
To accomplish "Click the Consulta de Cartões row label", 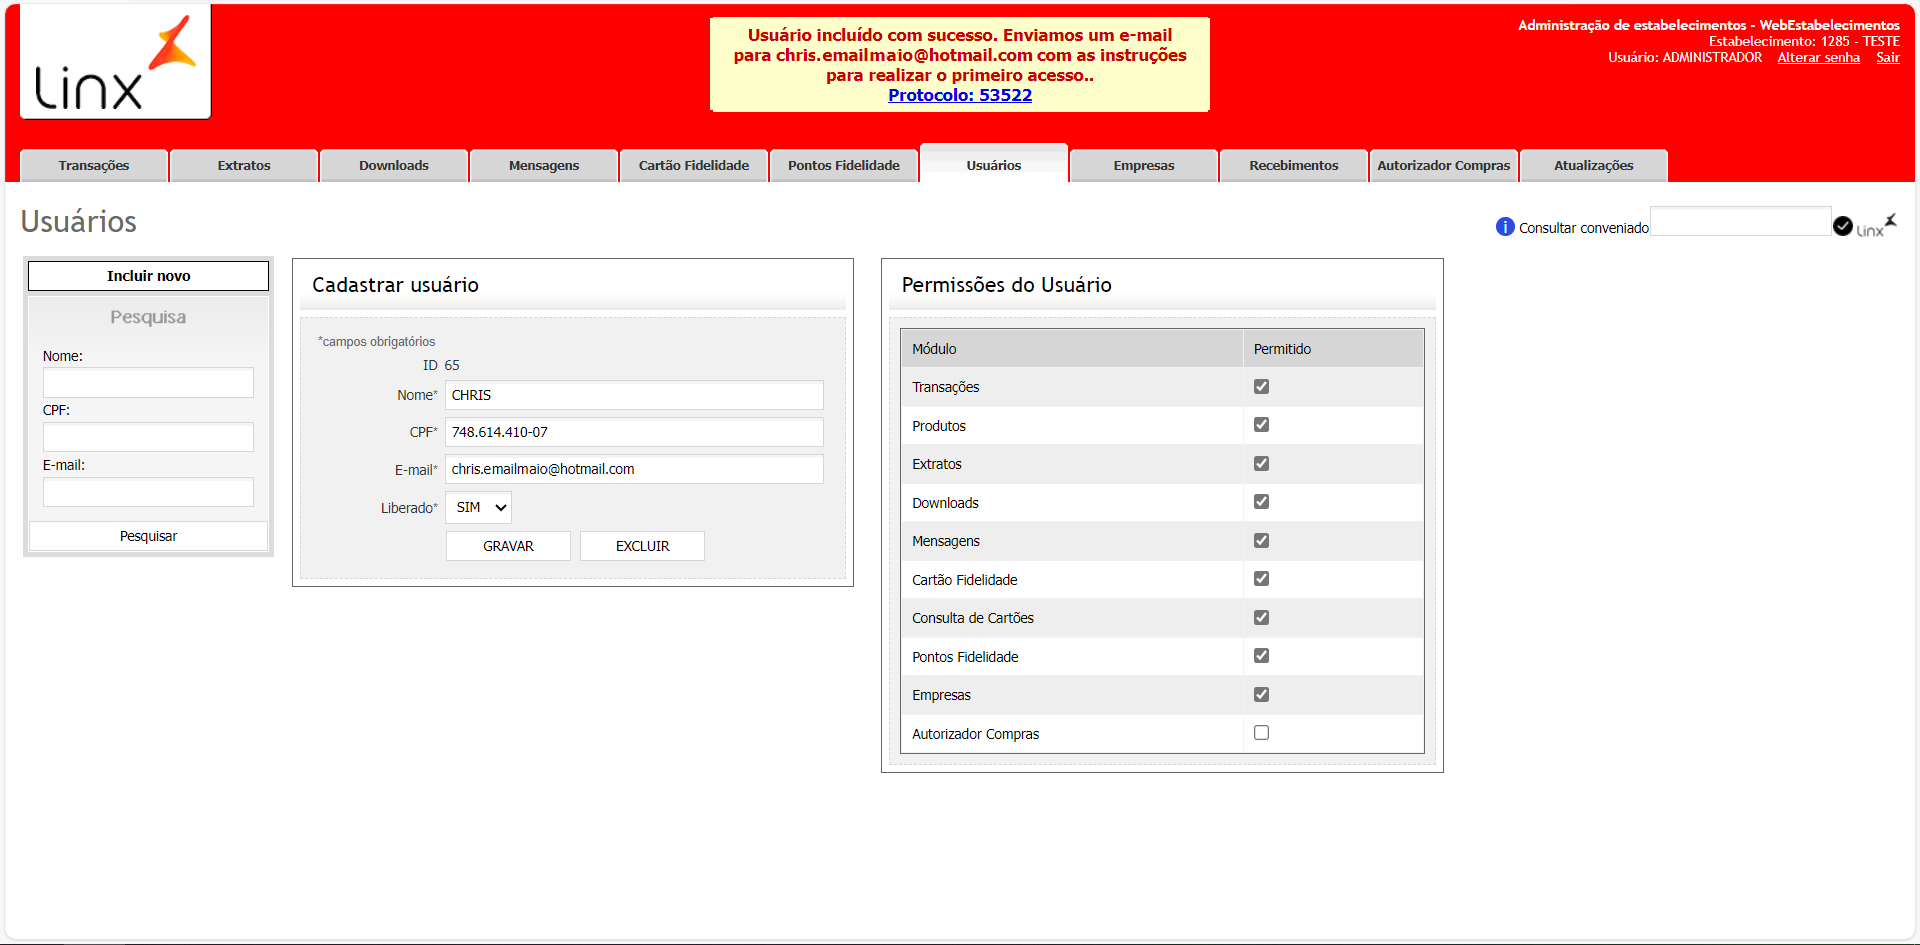I will point(973,618).
